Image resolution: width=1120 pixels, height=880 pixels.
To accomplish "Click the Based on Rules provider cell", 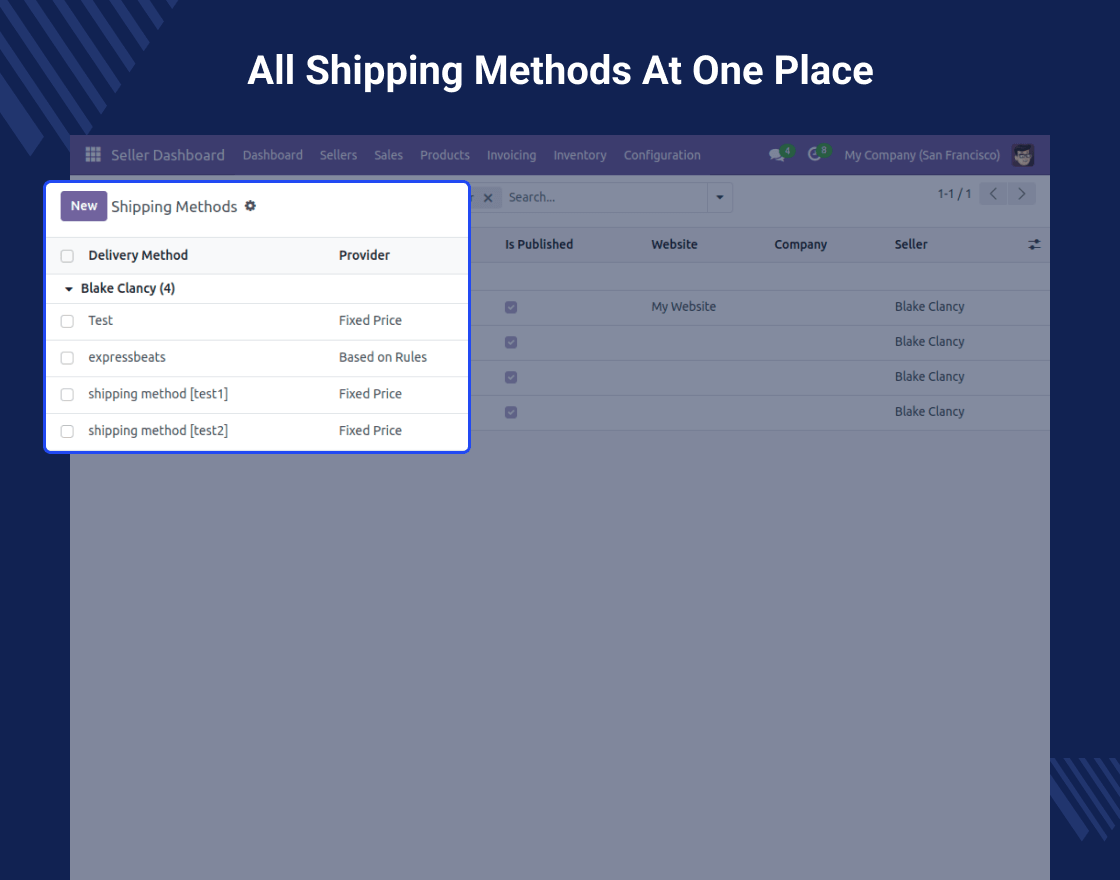I will pyautogui.click(x=383, y=357).
